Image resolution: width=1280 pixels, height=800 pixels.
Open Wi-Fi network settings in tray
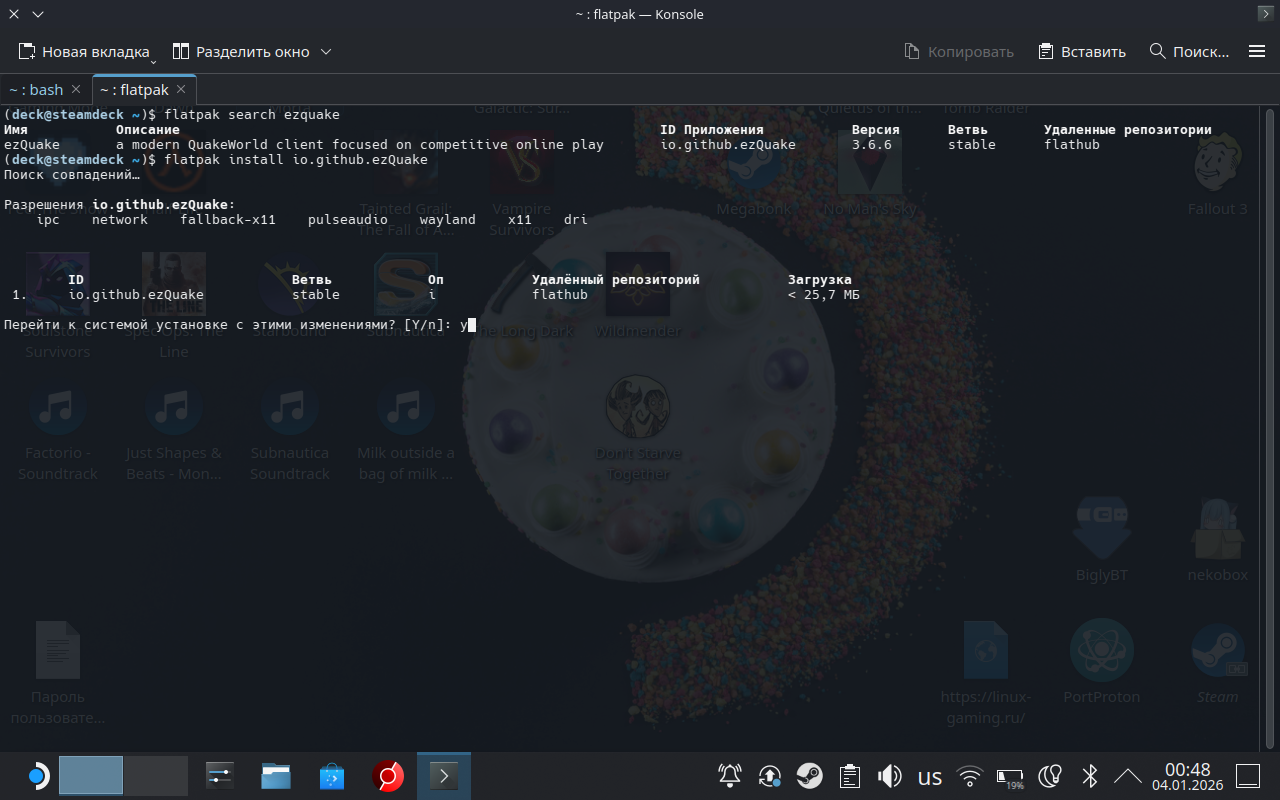point(969,776)
